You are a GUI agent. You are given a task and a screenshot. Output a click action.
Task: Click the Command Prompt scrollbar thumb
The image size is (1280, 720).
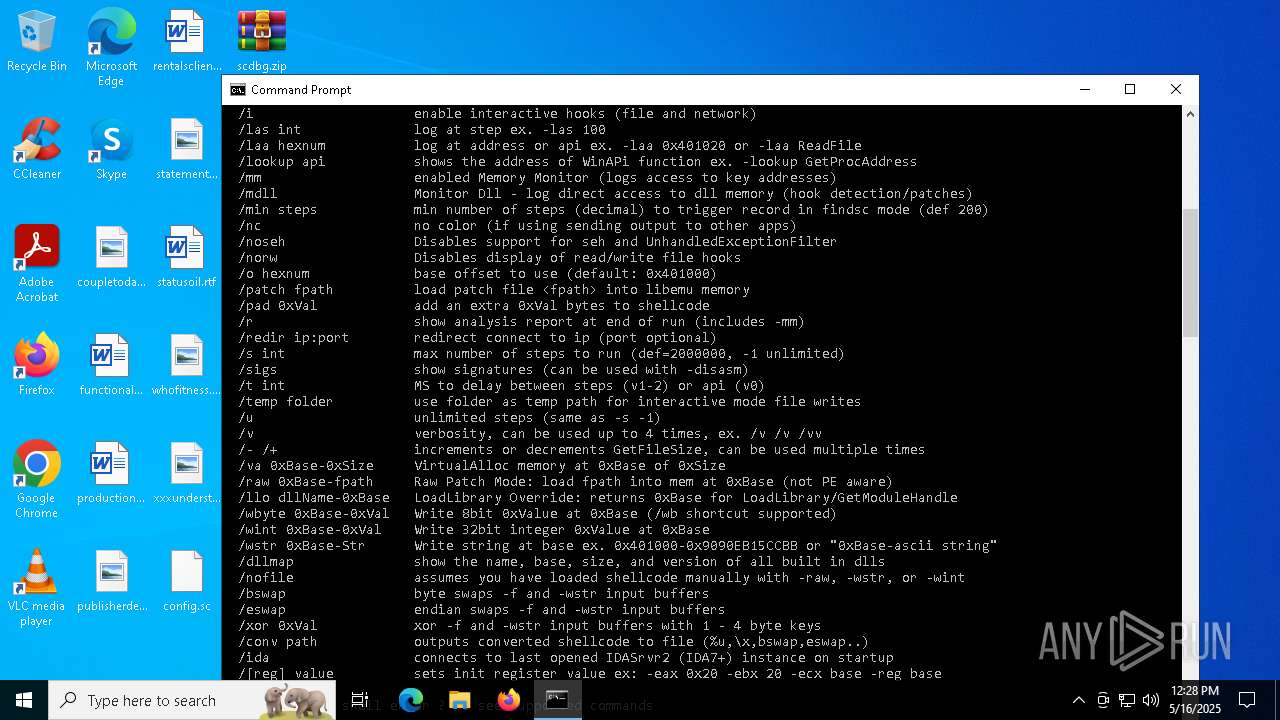click(x=1190, y=272)
